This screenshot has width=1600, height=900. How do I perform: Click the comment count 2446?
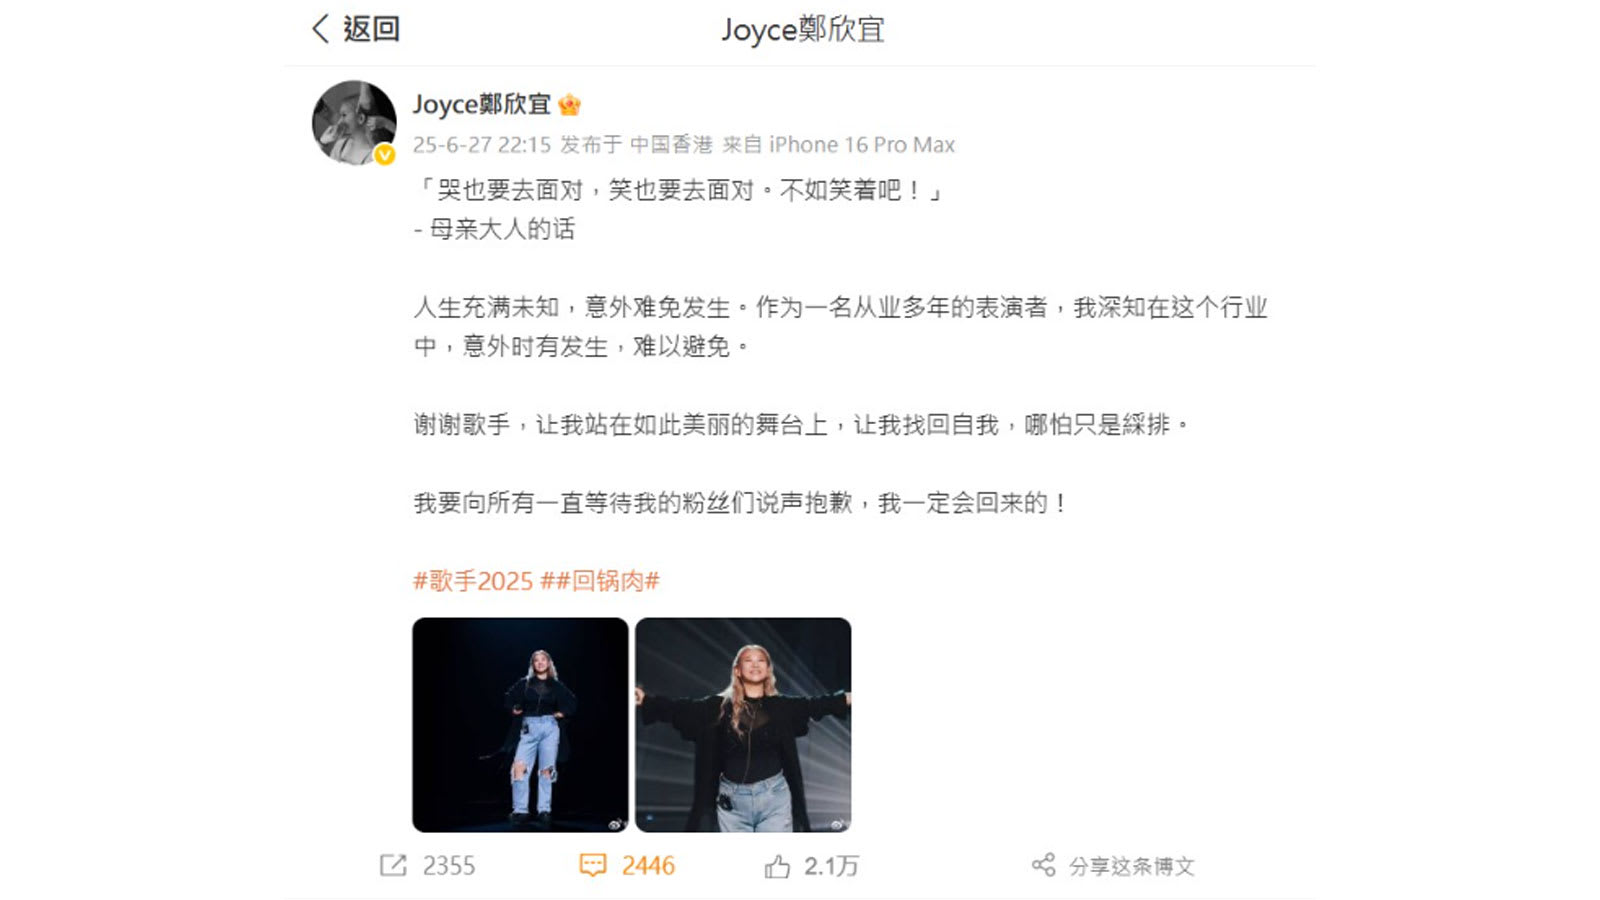tap(648, 866)
